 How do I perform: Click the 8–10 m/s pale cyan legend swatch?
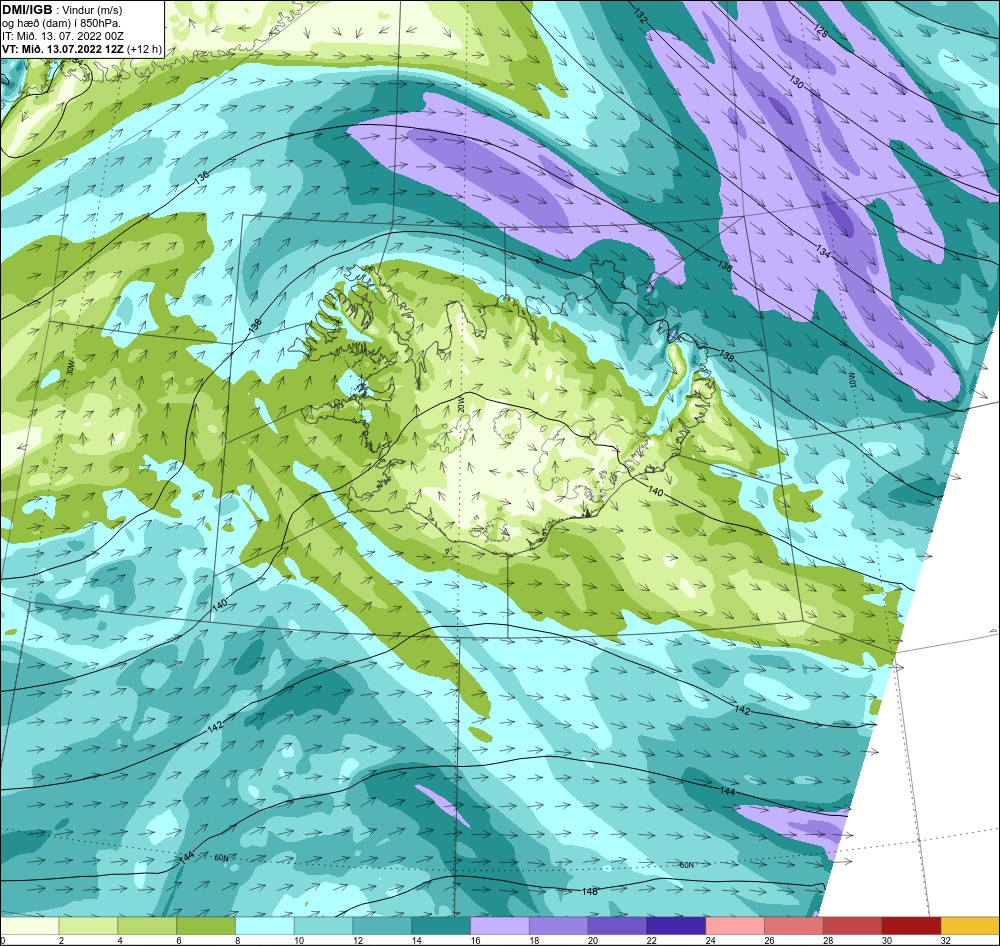pos(265,926)
